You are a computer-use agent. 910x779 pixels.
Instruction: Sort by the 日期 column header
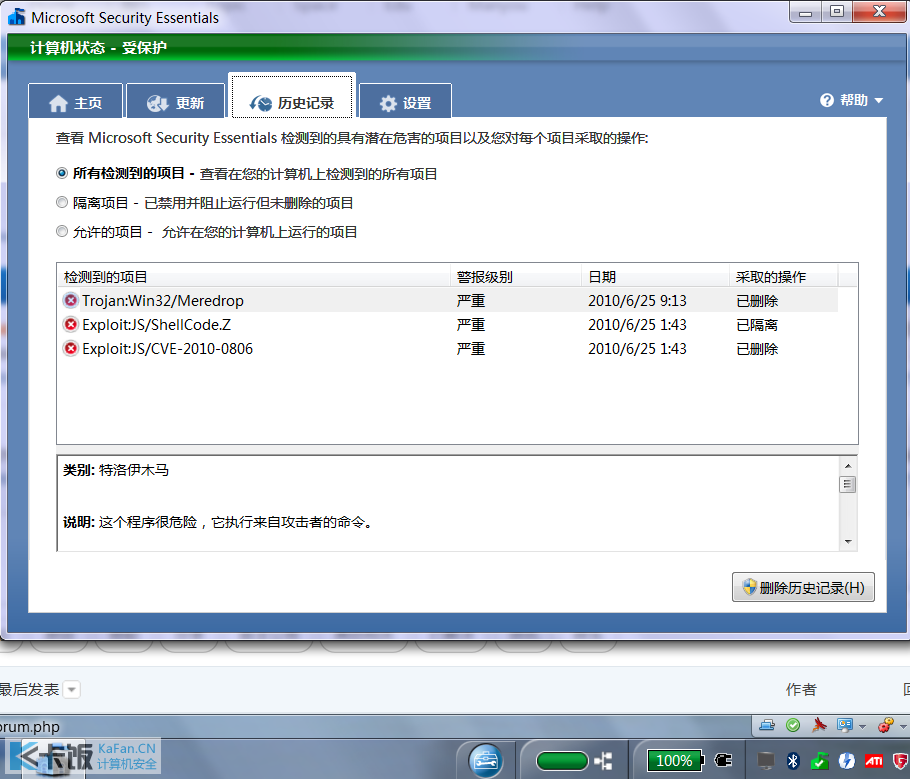click(655, 276)
